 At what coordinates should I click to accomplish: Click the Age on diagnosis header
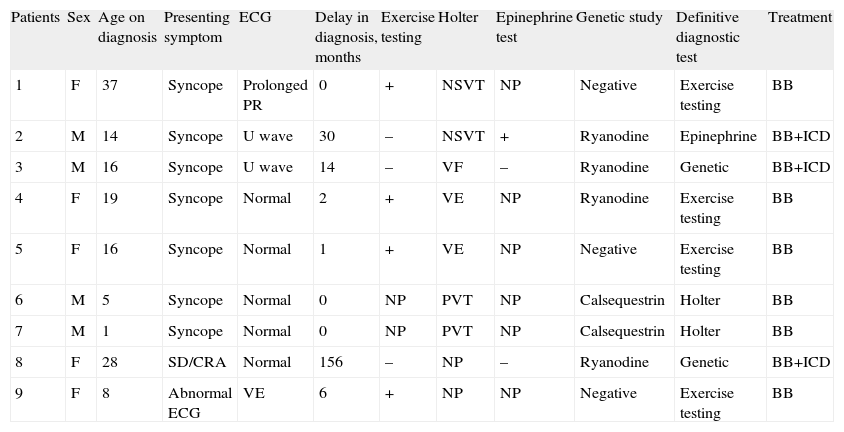127,27
